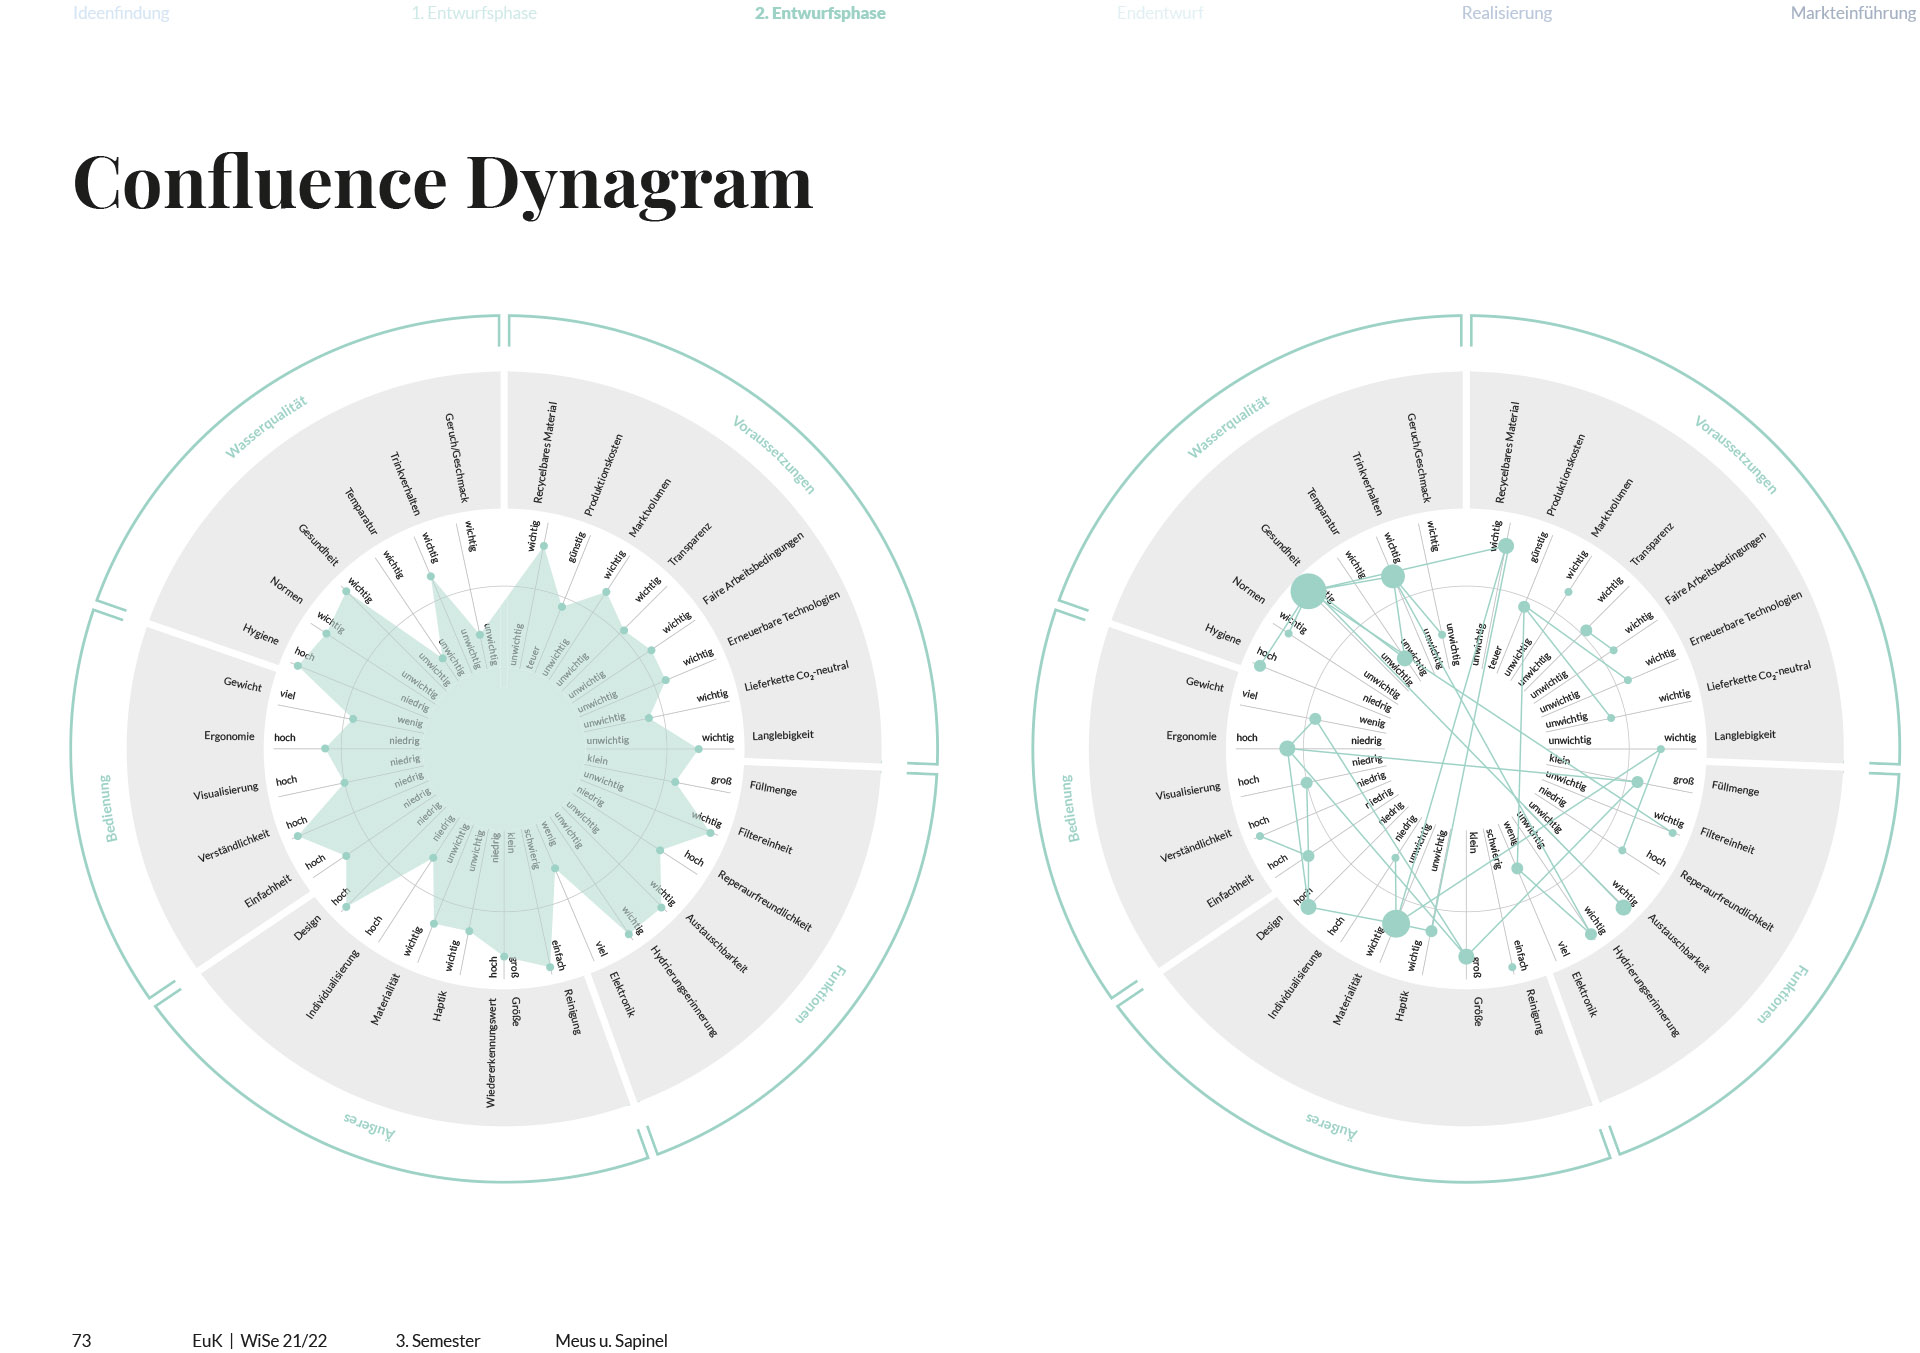
Task: Select the Markteinführung tab
Action: [x=1852, y=13]
